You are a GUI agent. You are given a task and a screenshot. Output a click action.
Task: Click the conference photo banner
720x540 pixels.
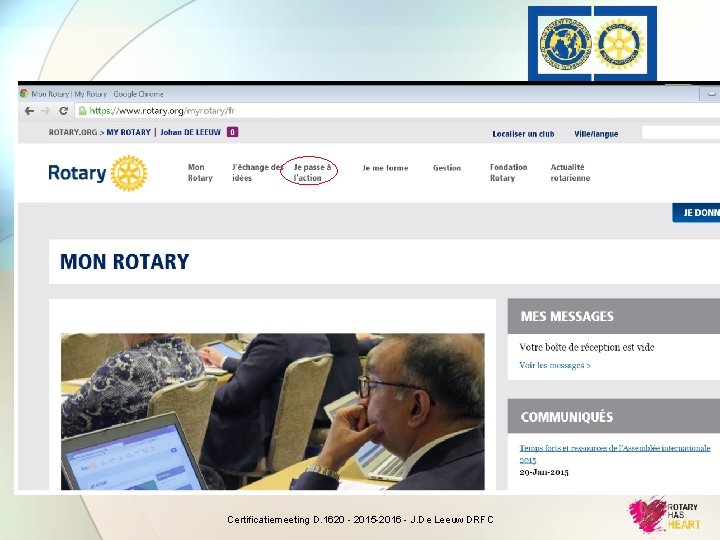[x=273, y=411]
